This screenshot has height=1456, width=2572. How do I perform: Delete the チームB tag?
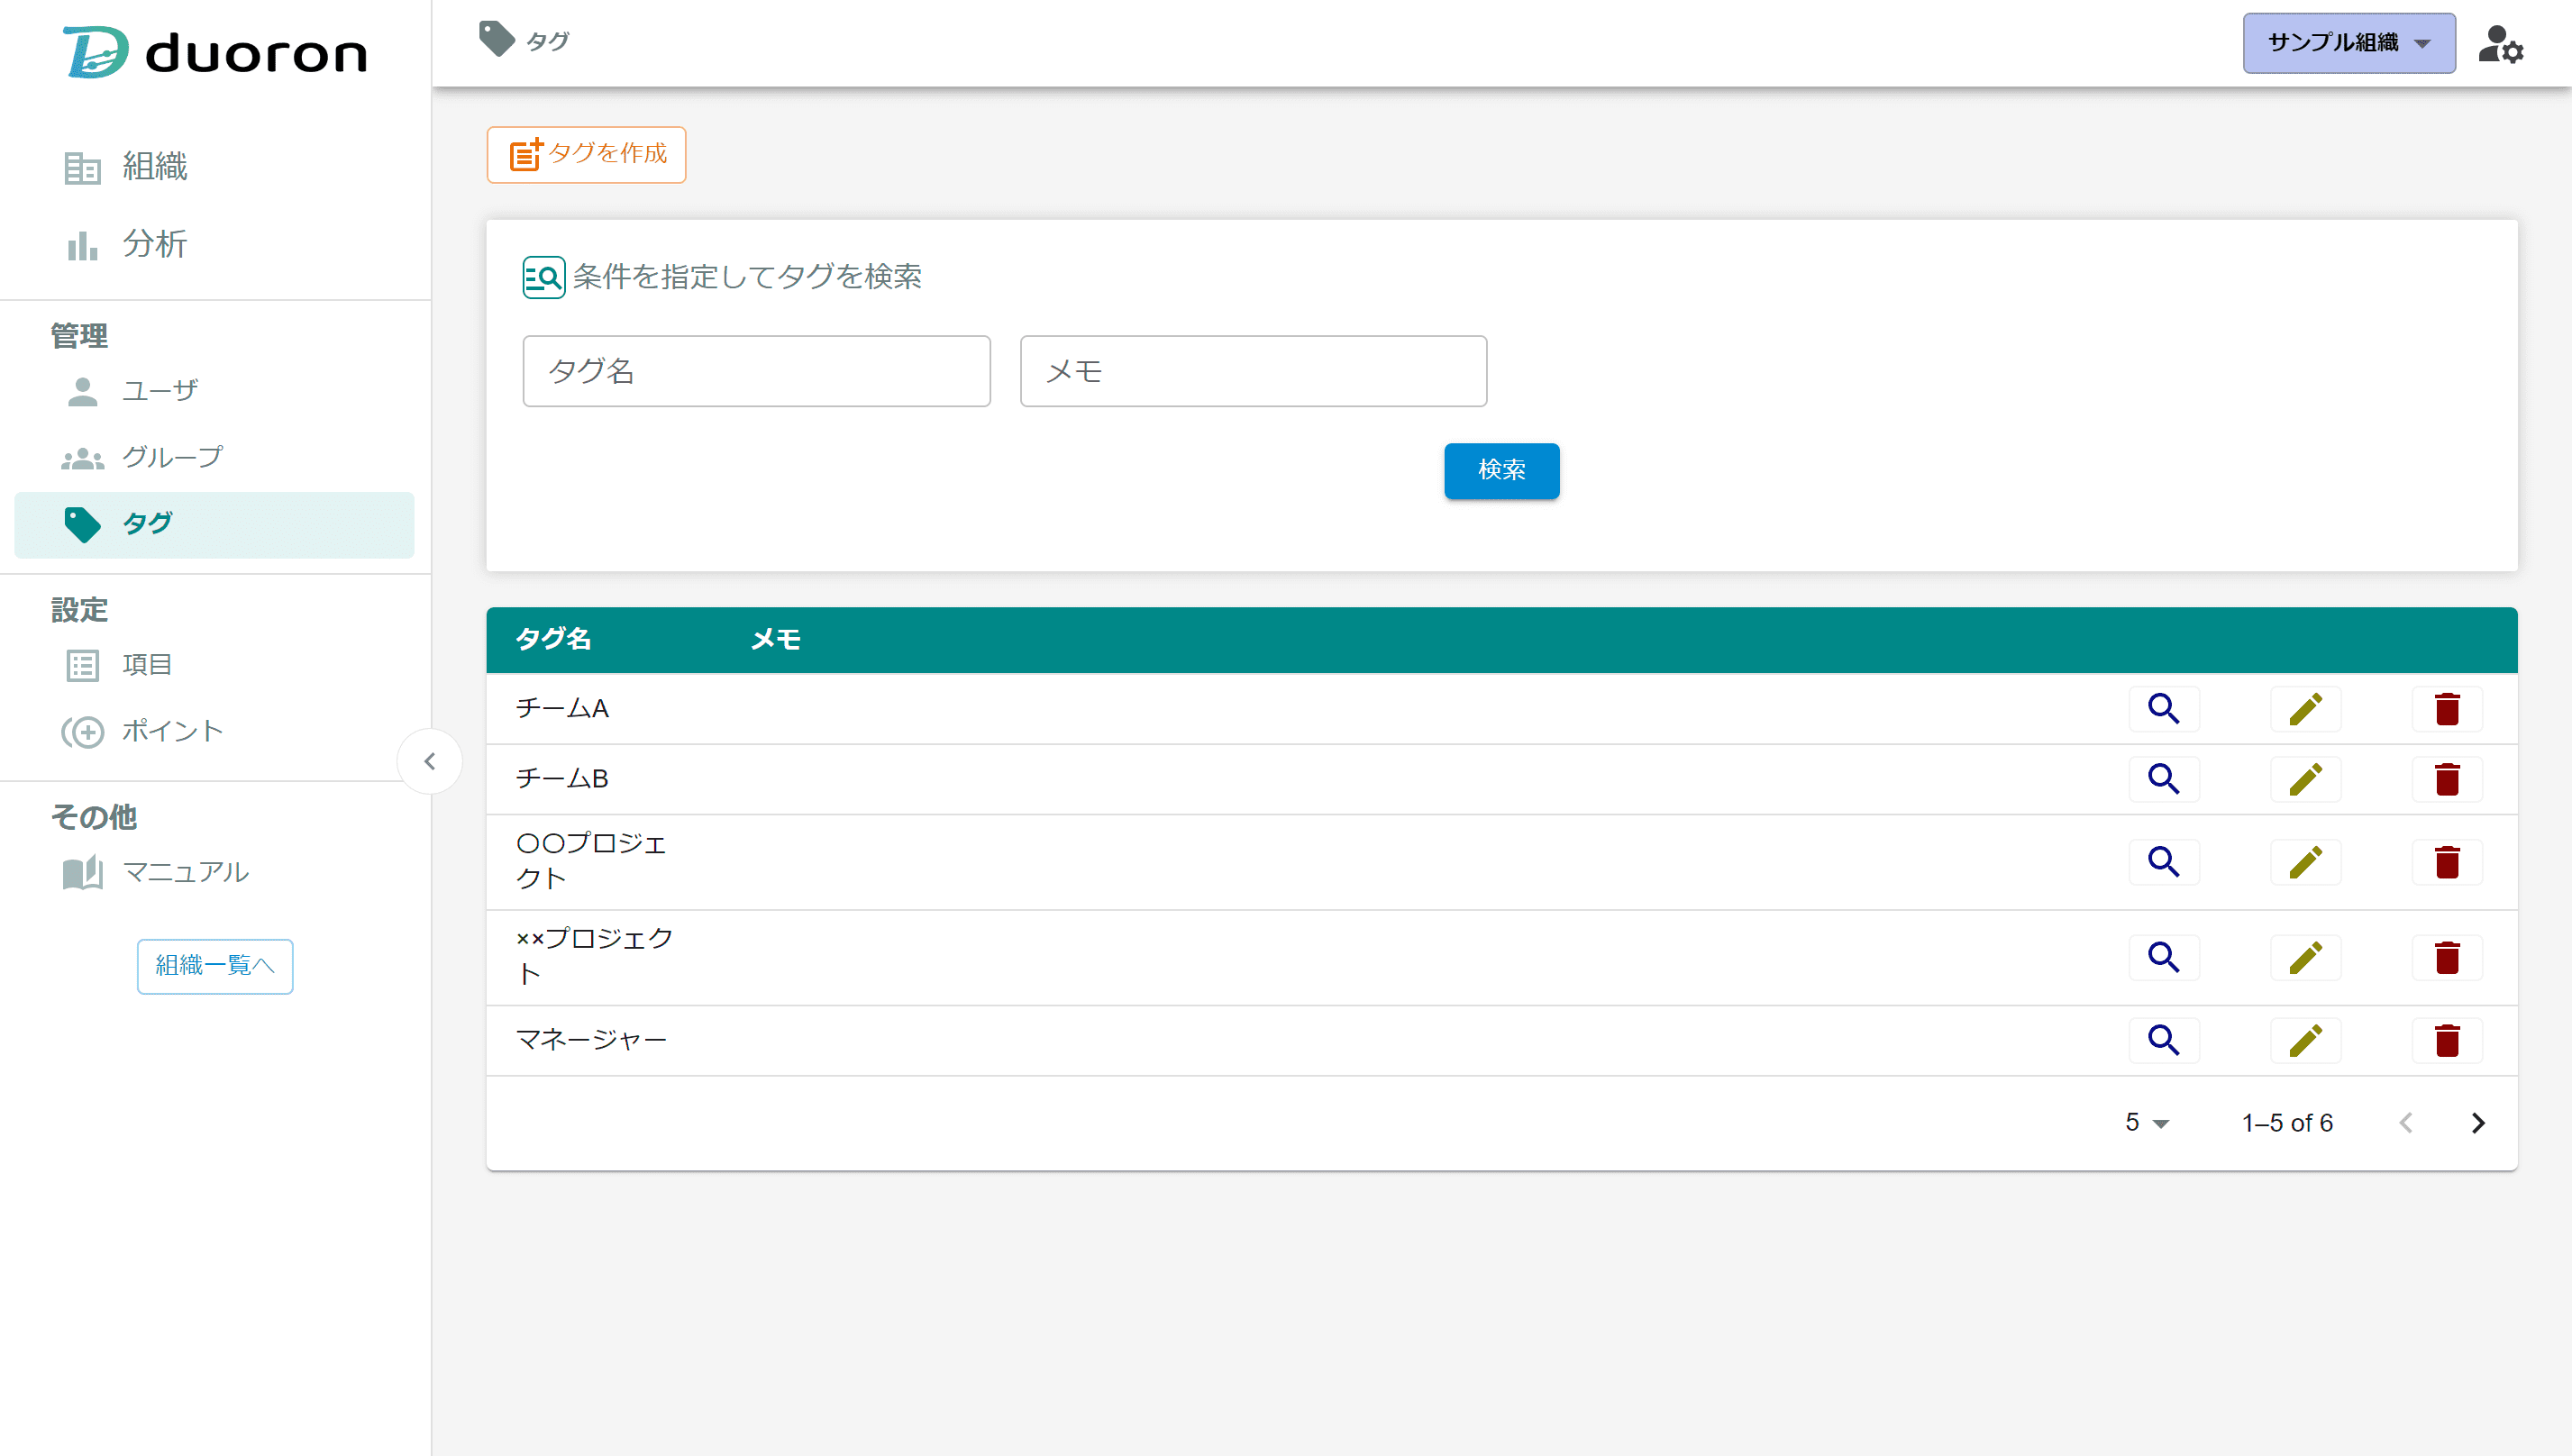pos(2447,779)
